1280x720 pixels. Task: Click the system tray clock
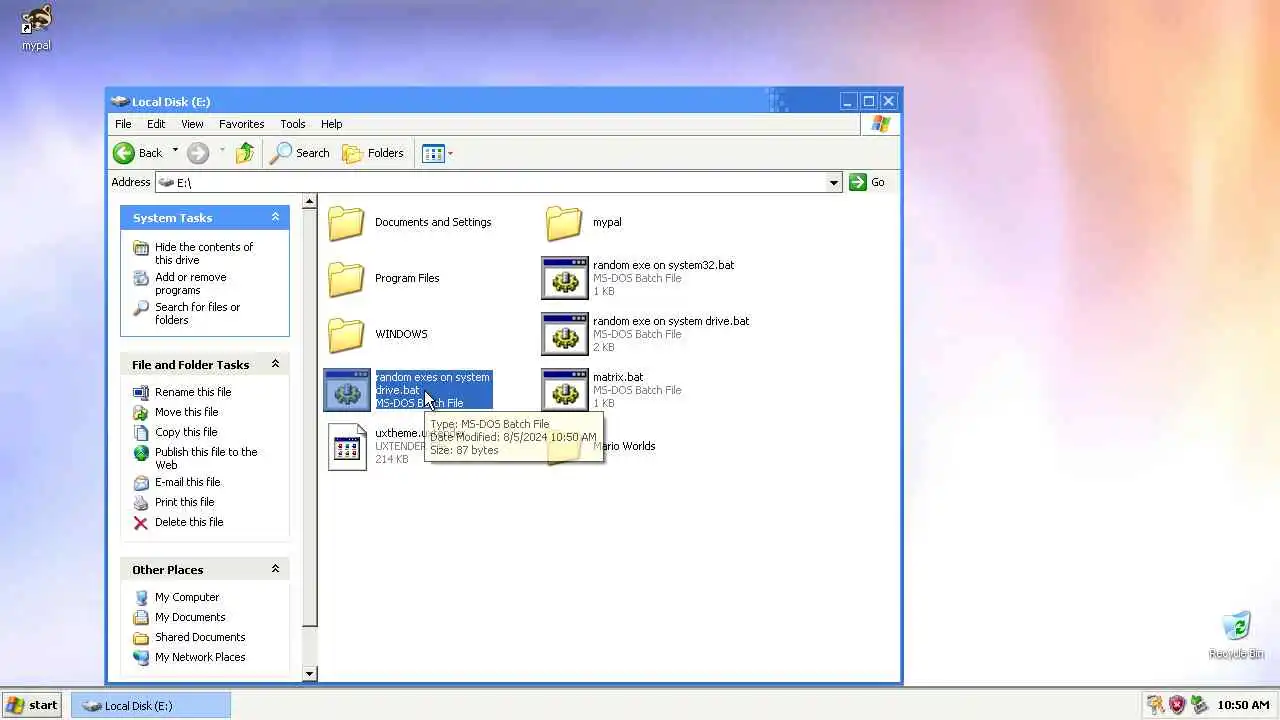(x=1243, y=705)
